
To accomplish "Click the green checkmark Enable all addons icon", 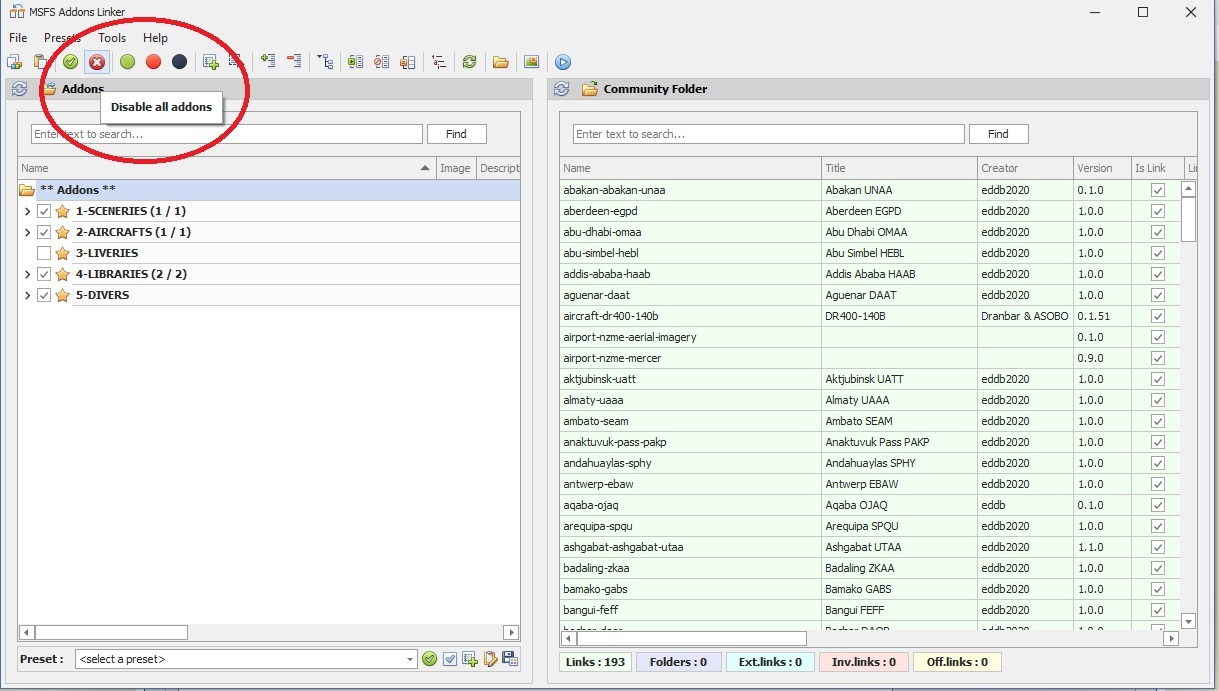I will tap(70, 62).
